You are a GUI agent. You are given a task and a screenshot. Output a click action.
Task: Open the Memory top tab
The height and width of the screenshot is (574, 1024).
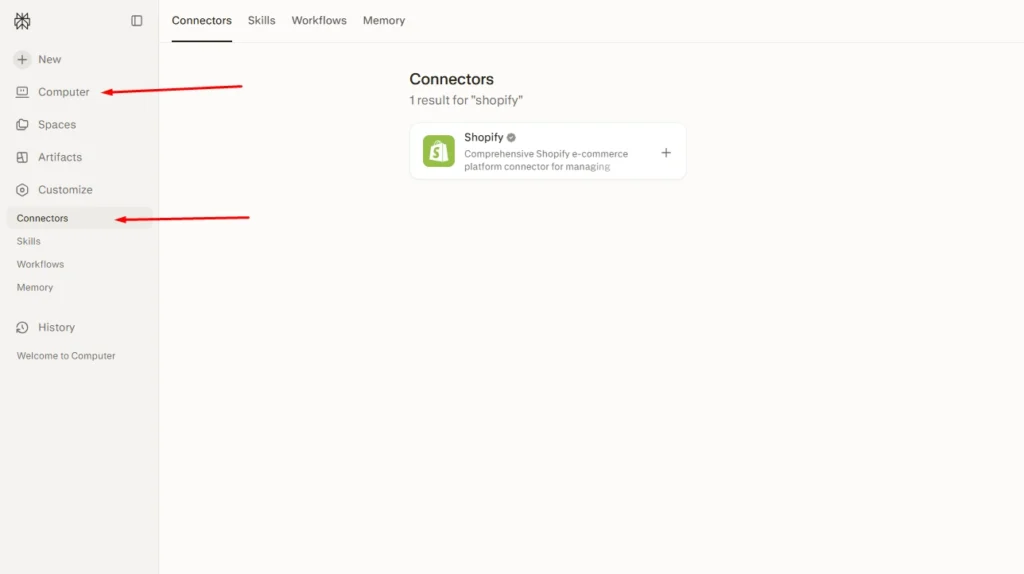click(x=384, y=21)
